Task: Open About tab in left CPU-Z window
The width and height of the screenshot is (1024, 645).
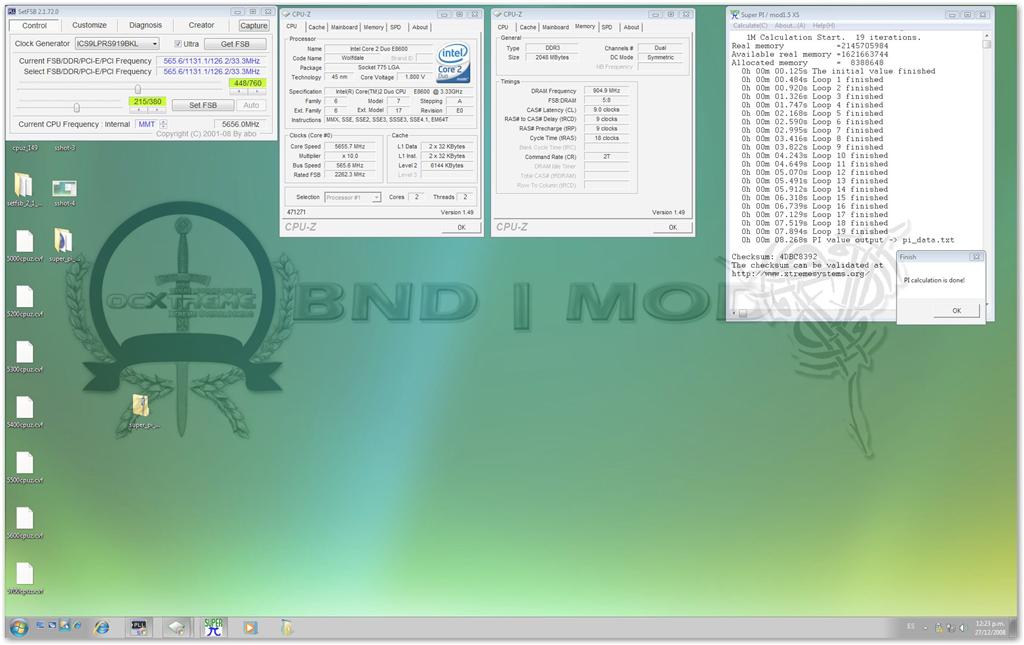Action: (x=420, y=27)
